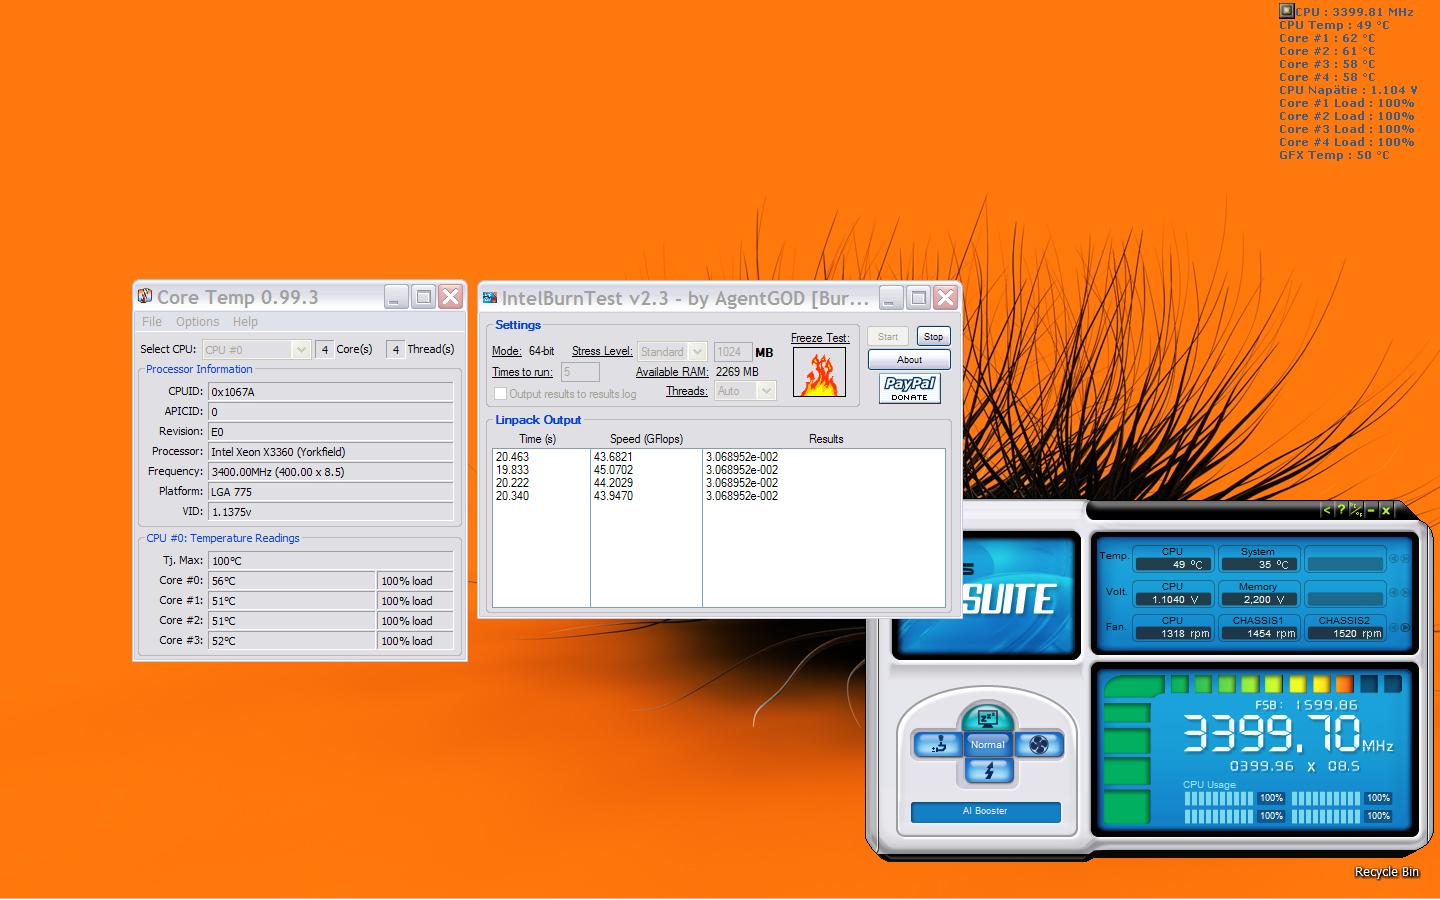Open the Threads Auto dropdown
Viewport: 1440px width, 900px height.
pos(745,392)
